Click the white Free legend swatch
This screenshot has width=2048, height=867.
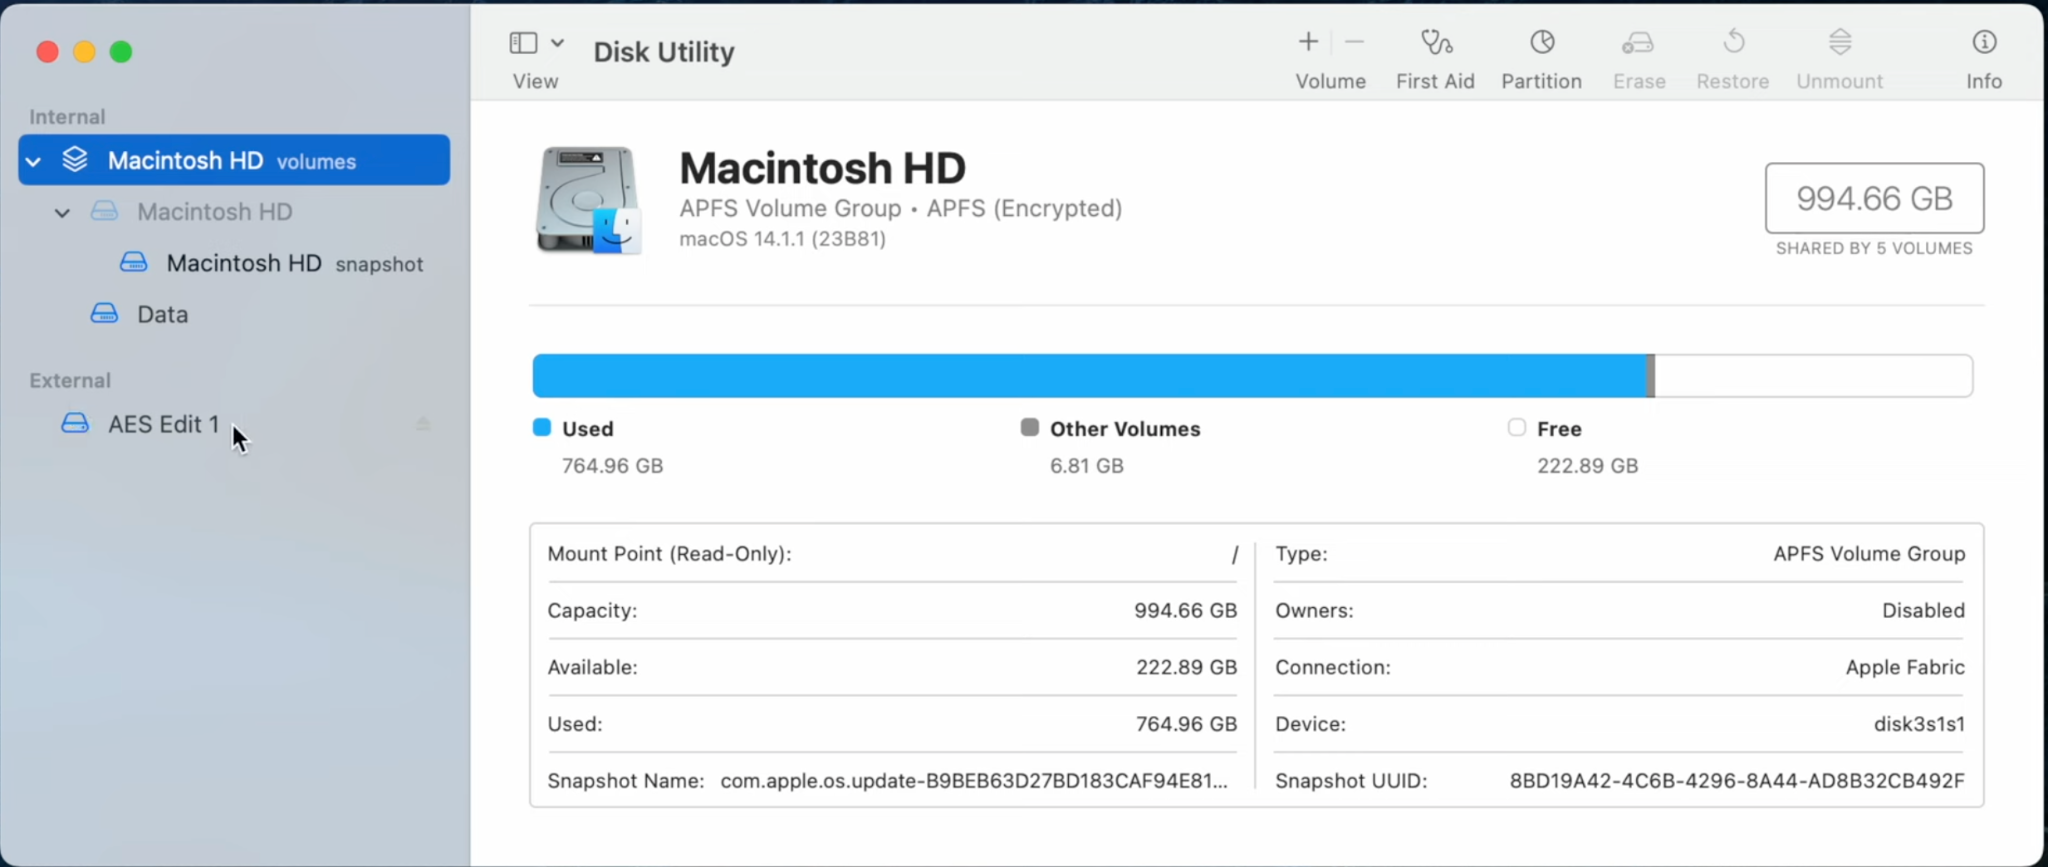(x=1516, y=428)
